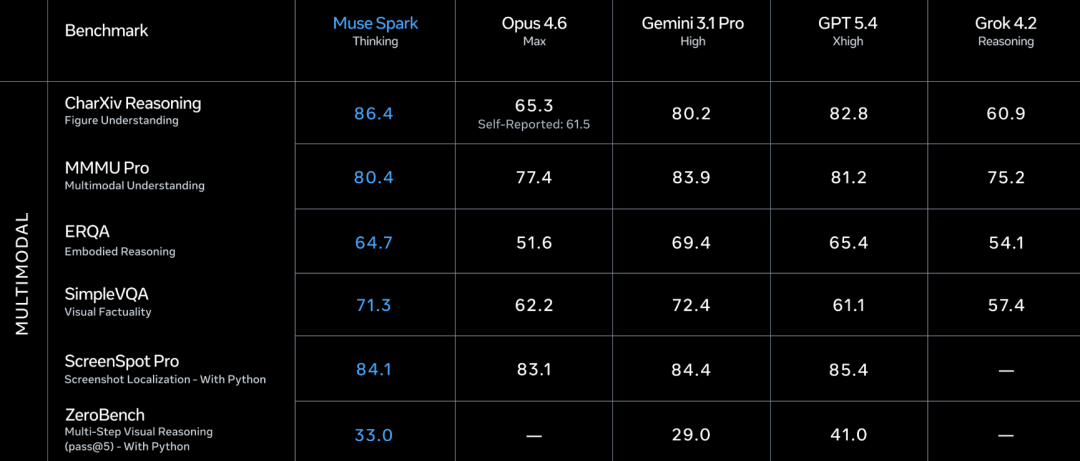The image size is (1080, 461).
Task: Select the Muse Spark Thinking column header
Action: coord(375,31)
